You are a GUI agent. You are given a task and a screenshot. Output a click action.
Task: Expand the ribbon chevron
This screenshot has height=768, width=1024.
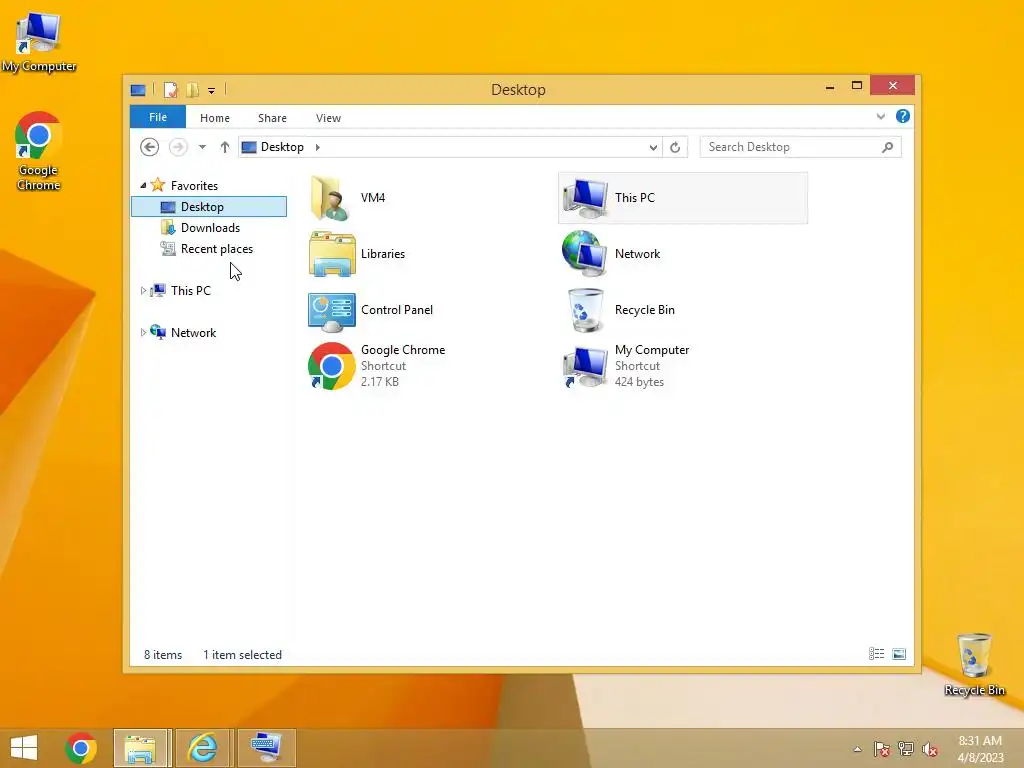point(880,116)
